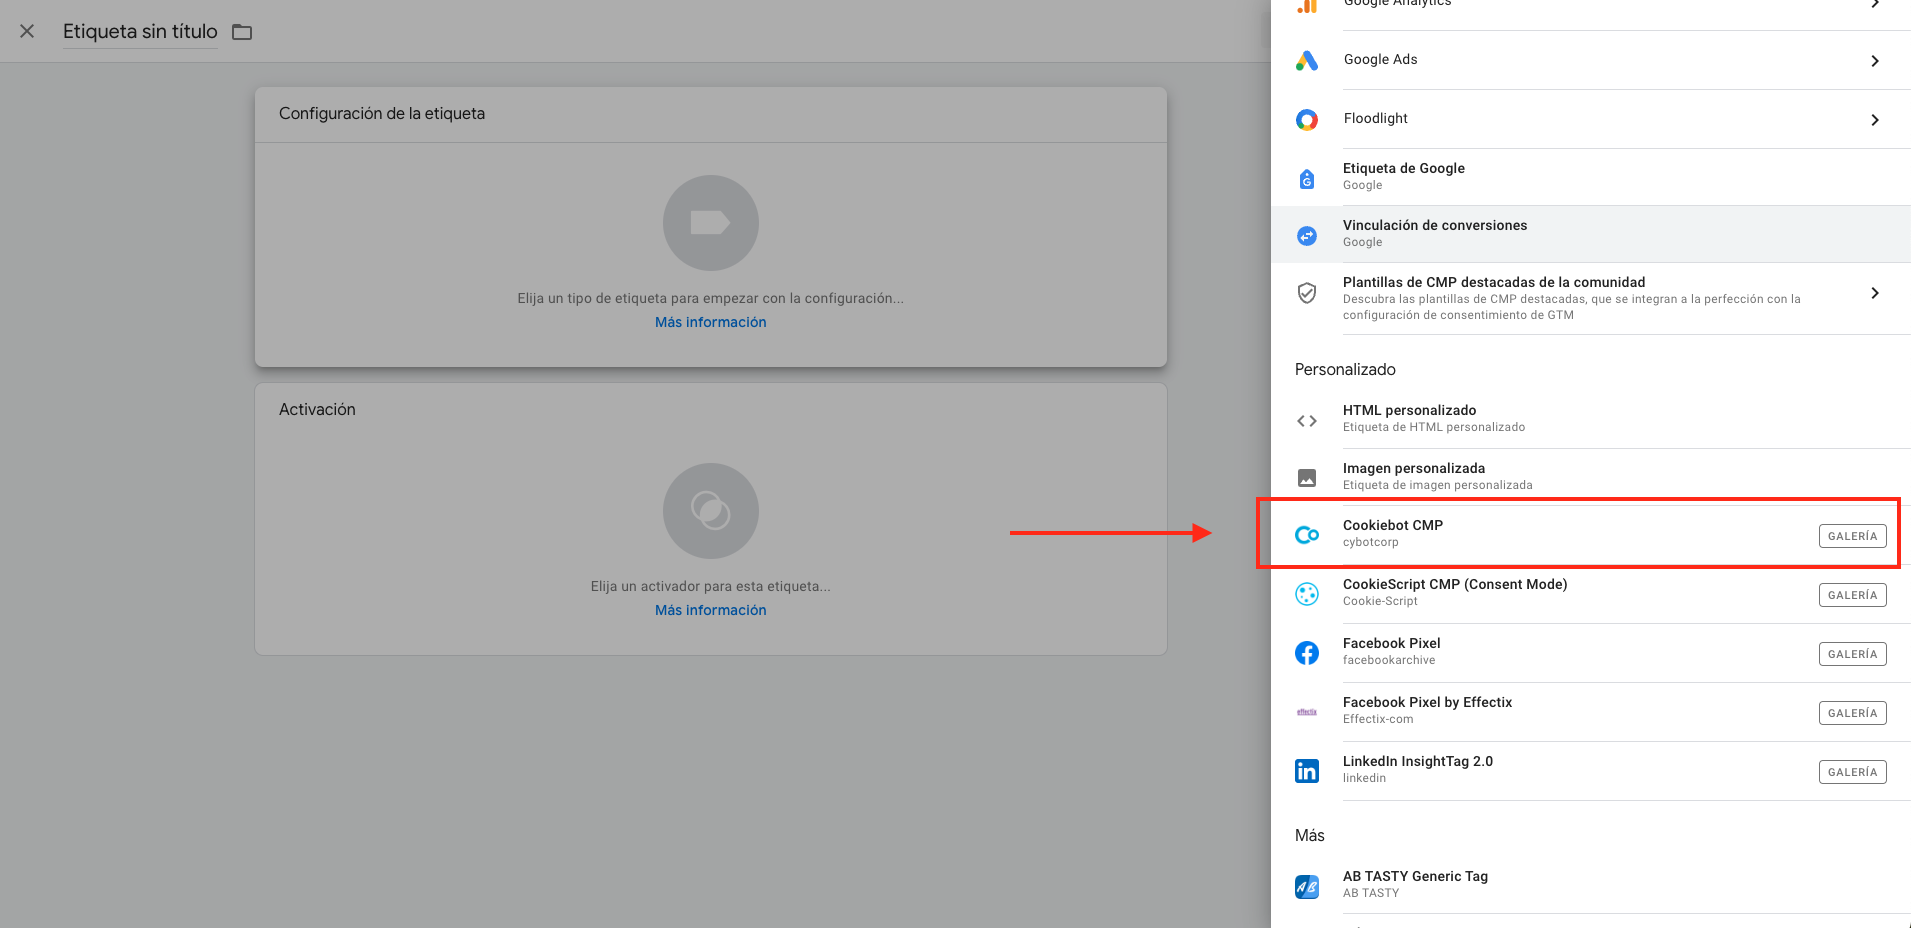Click the Floodlight colorful circle icon
The height and width of the screenshot is (928, 1911).
[x=1307, y=119]
